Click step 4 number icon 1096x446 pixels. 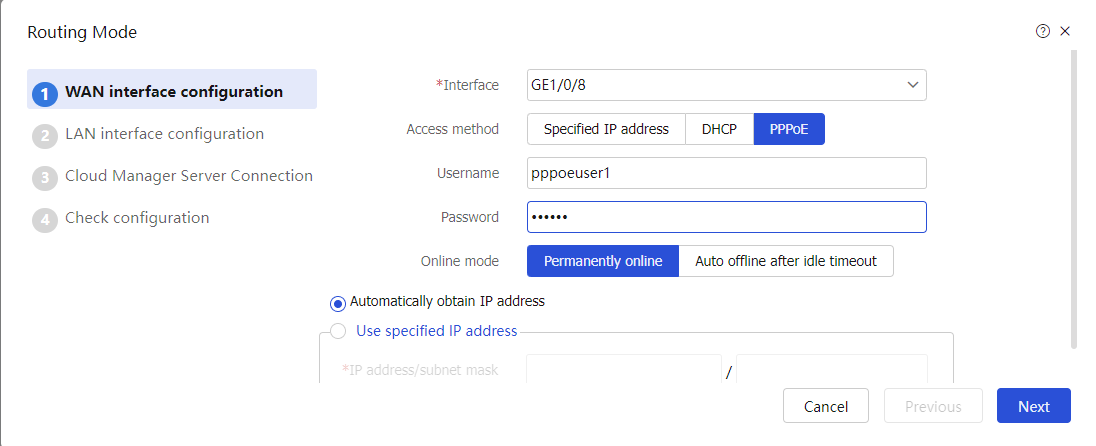[x=45, y=220]
